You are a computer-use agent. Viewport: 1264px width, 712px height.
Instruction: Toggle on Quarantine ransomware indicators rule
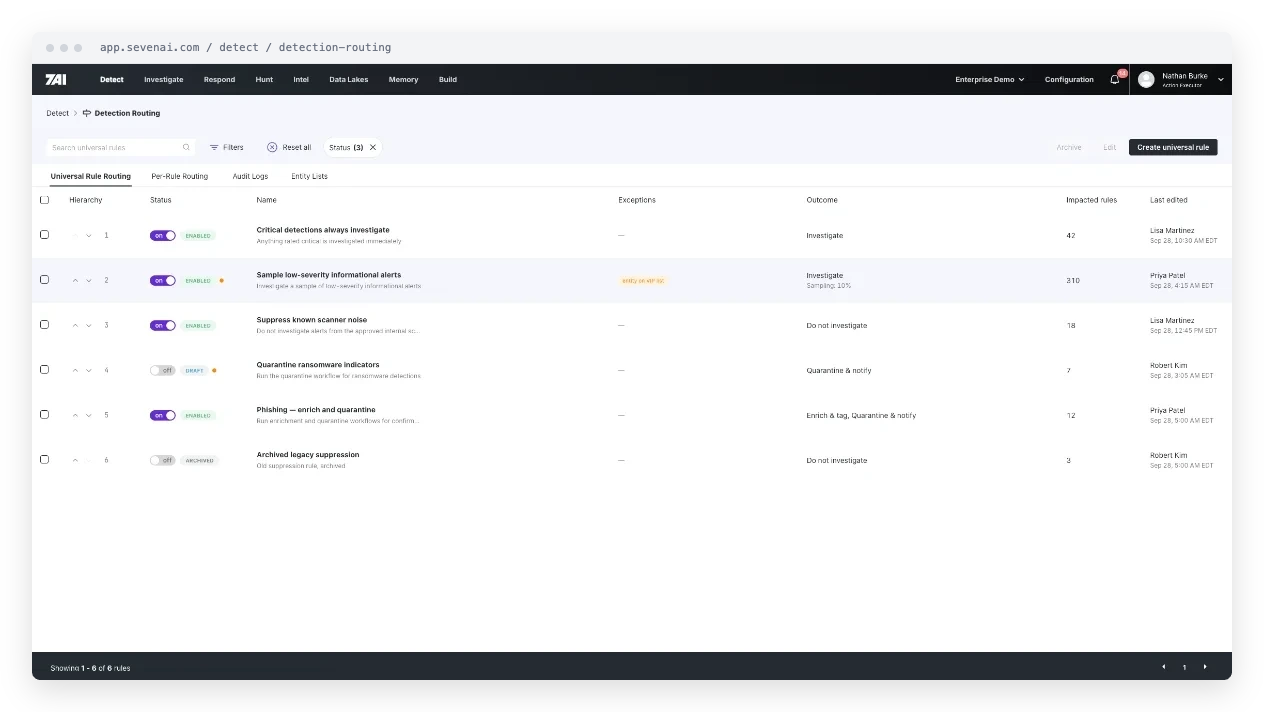pos(163,370)
